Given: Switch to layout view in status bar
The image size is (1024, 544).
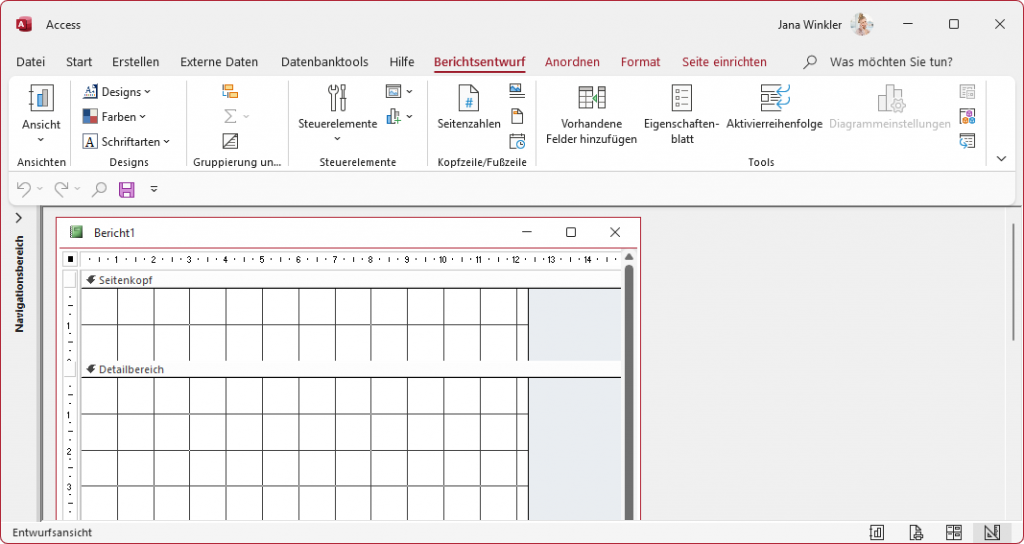Looking at the screenshot, I should coord(953,532).
